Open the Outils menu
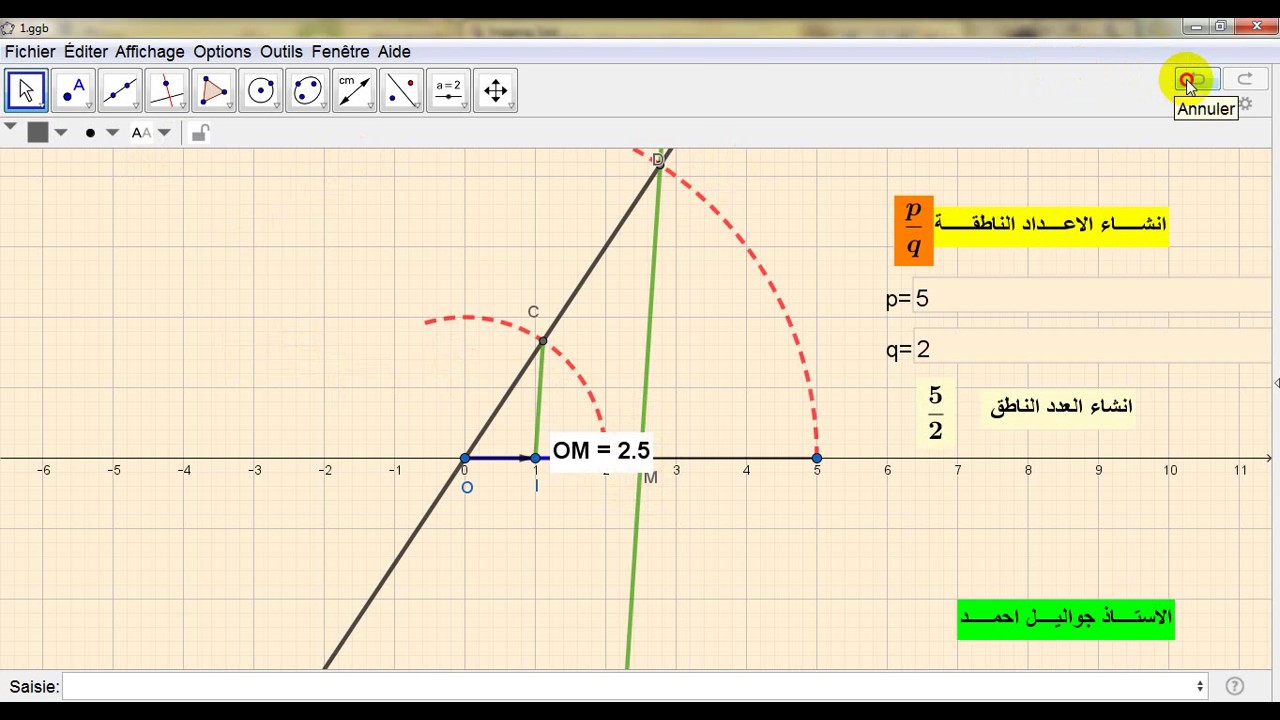 [281, 52]
